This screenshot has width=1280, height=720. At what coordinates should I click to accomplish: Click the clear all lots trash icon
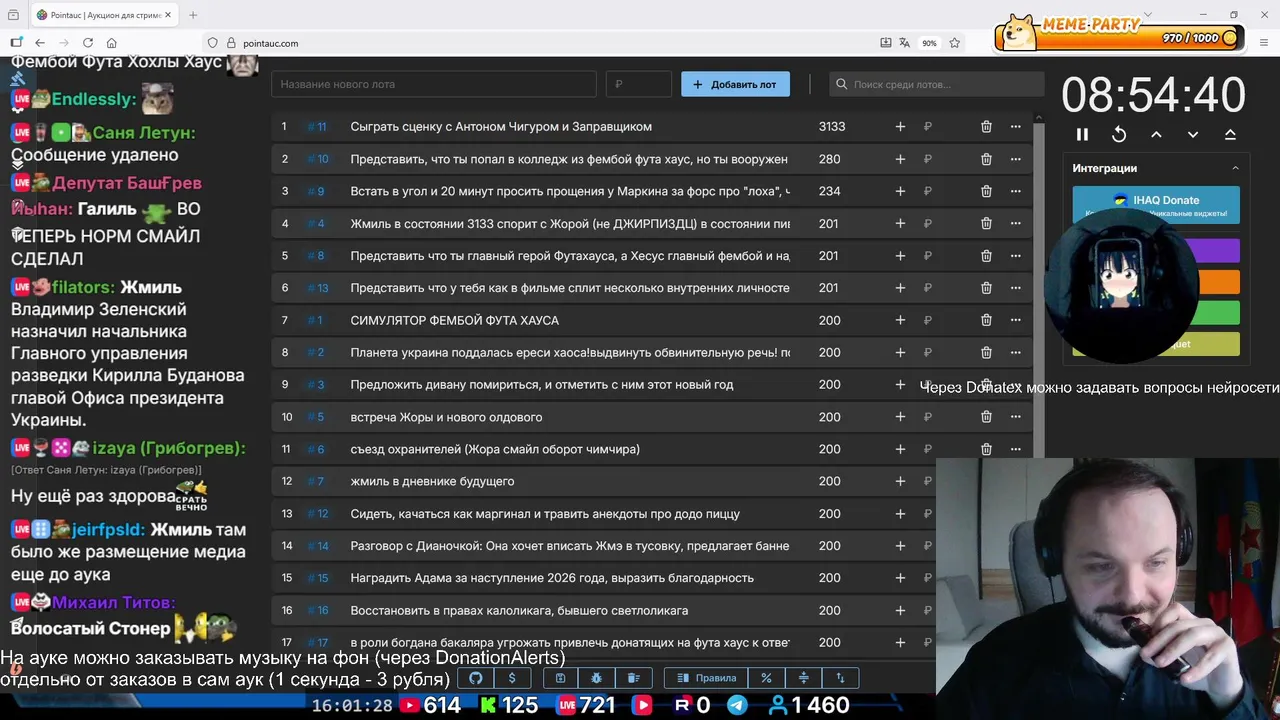pyautogui.click(x=633, y=678)
